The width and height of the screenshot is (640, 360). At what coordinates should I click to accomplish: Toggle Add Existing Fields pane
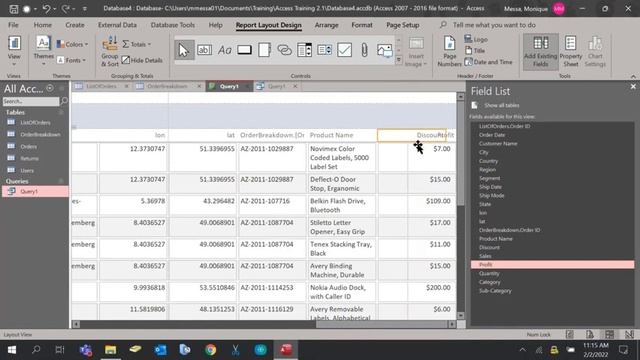coord(540,52)
